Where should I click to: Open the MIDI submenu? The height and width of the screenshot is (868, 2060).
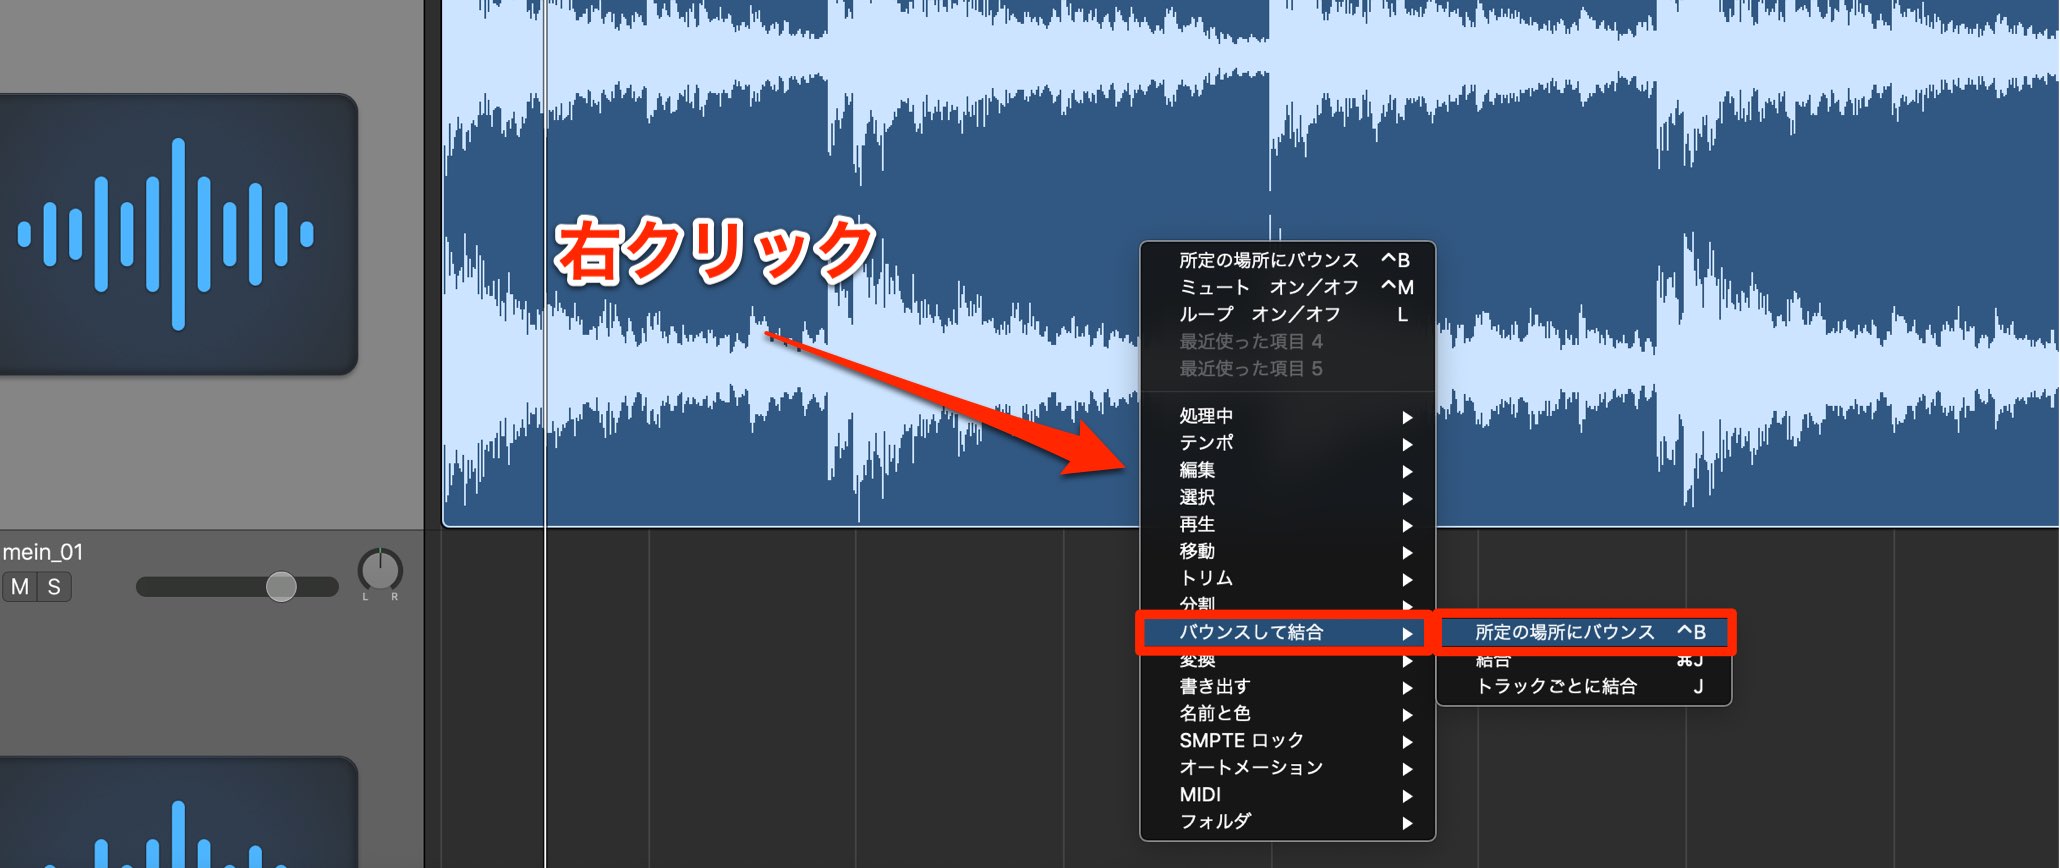coord(1288,794)
